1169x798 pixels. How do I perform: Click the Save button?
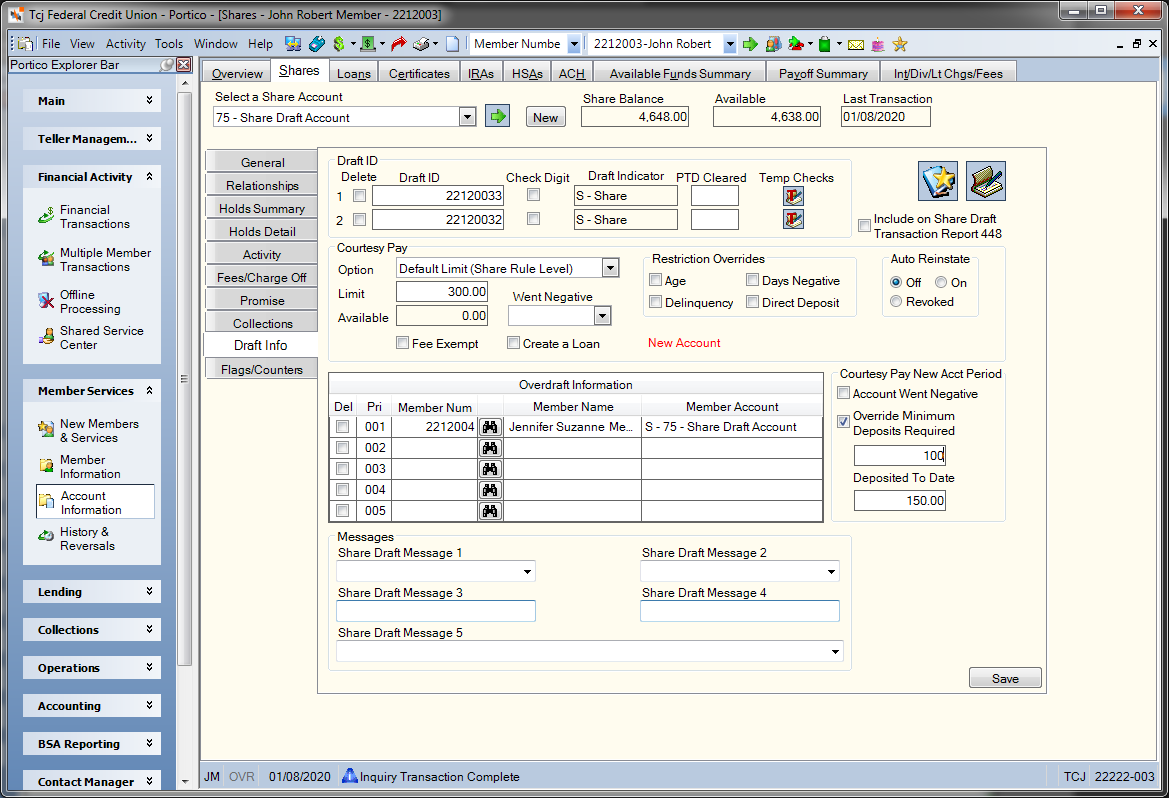pos(1005,678)
